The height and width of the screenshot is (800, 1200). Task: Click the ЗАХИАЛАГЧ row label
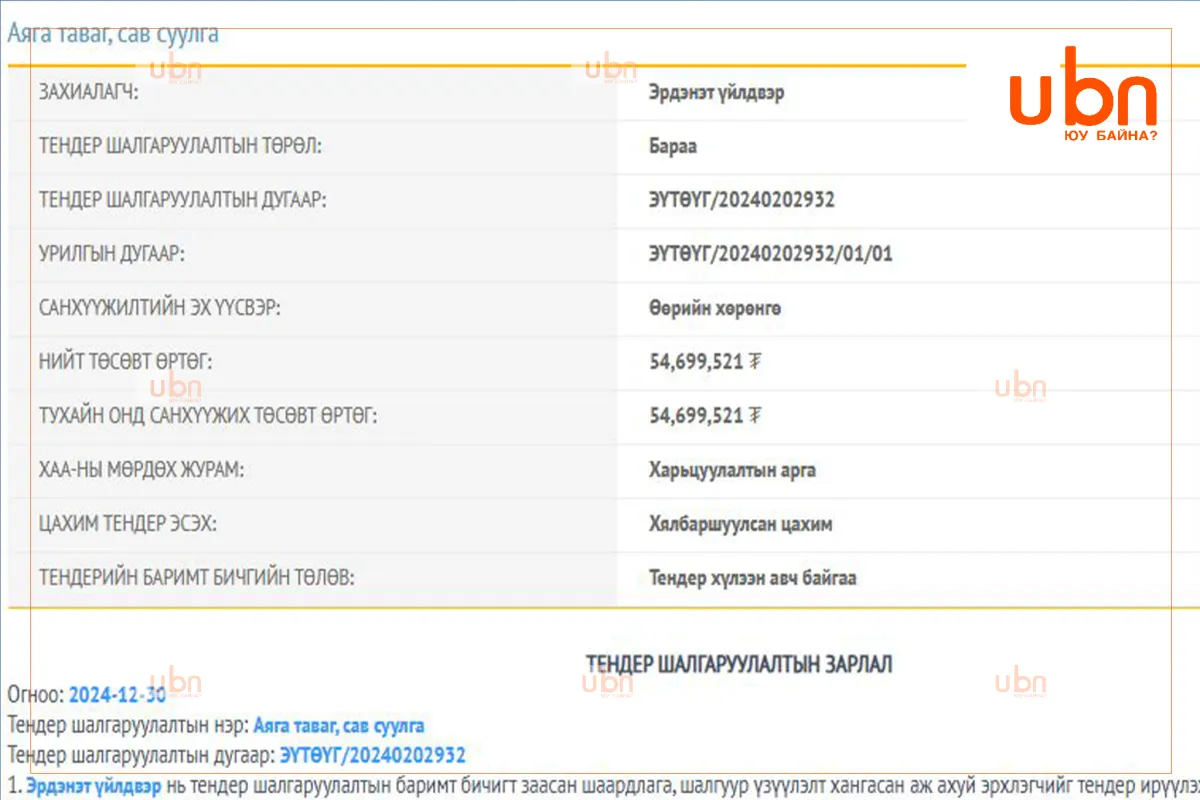(89, 92)
